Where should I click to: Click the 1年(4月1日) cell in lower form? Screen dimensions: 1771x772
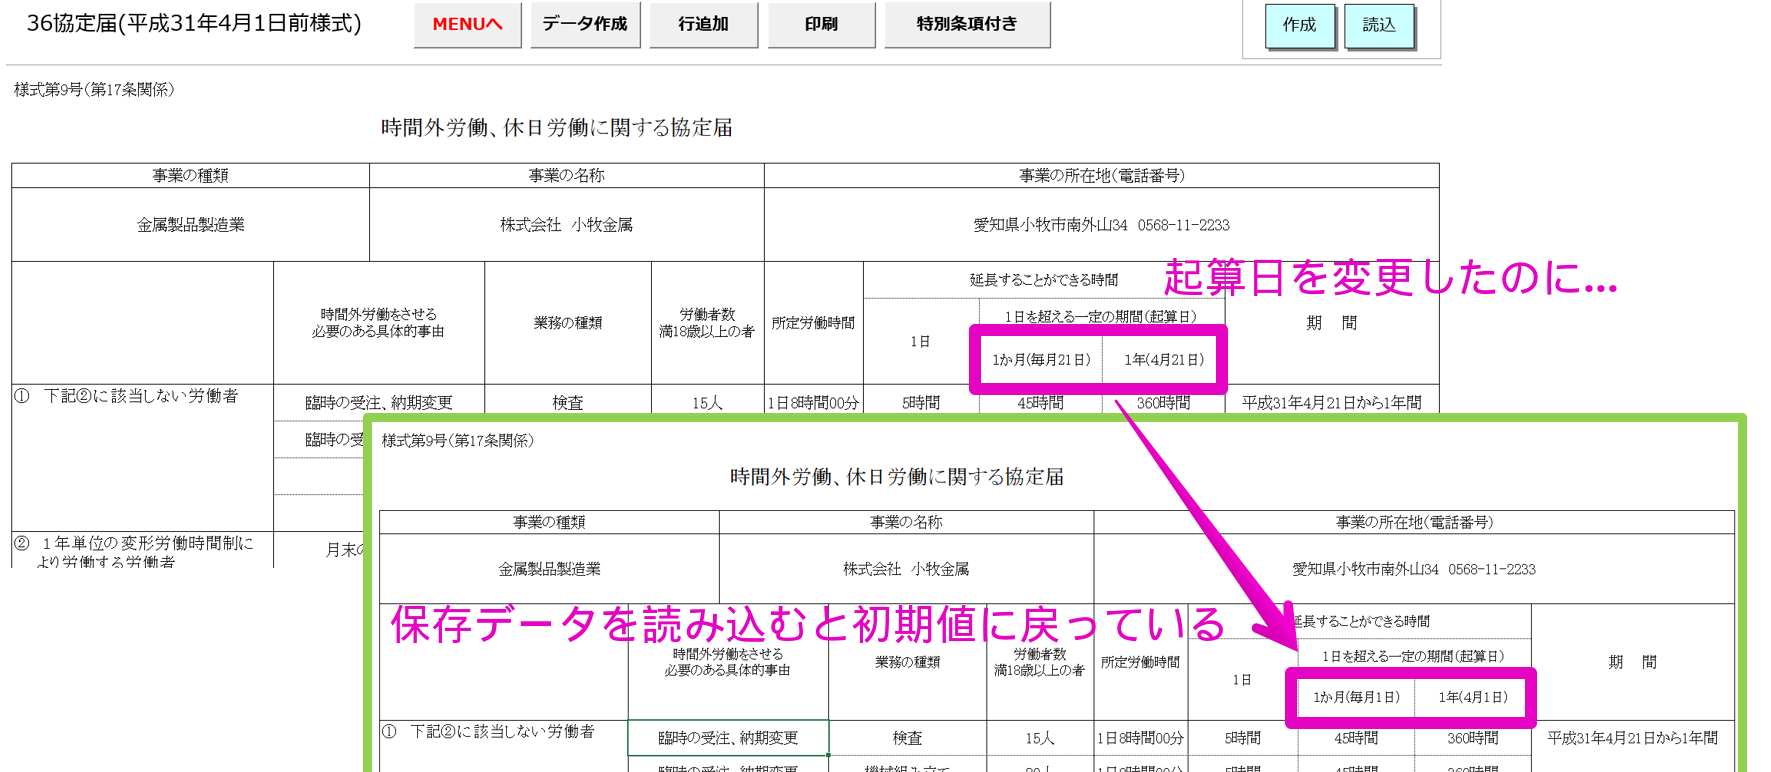[x=1472, y=697]
